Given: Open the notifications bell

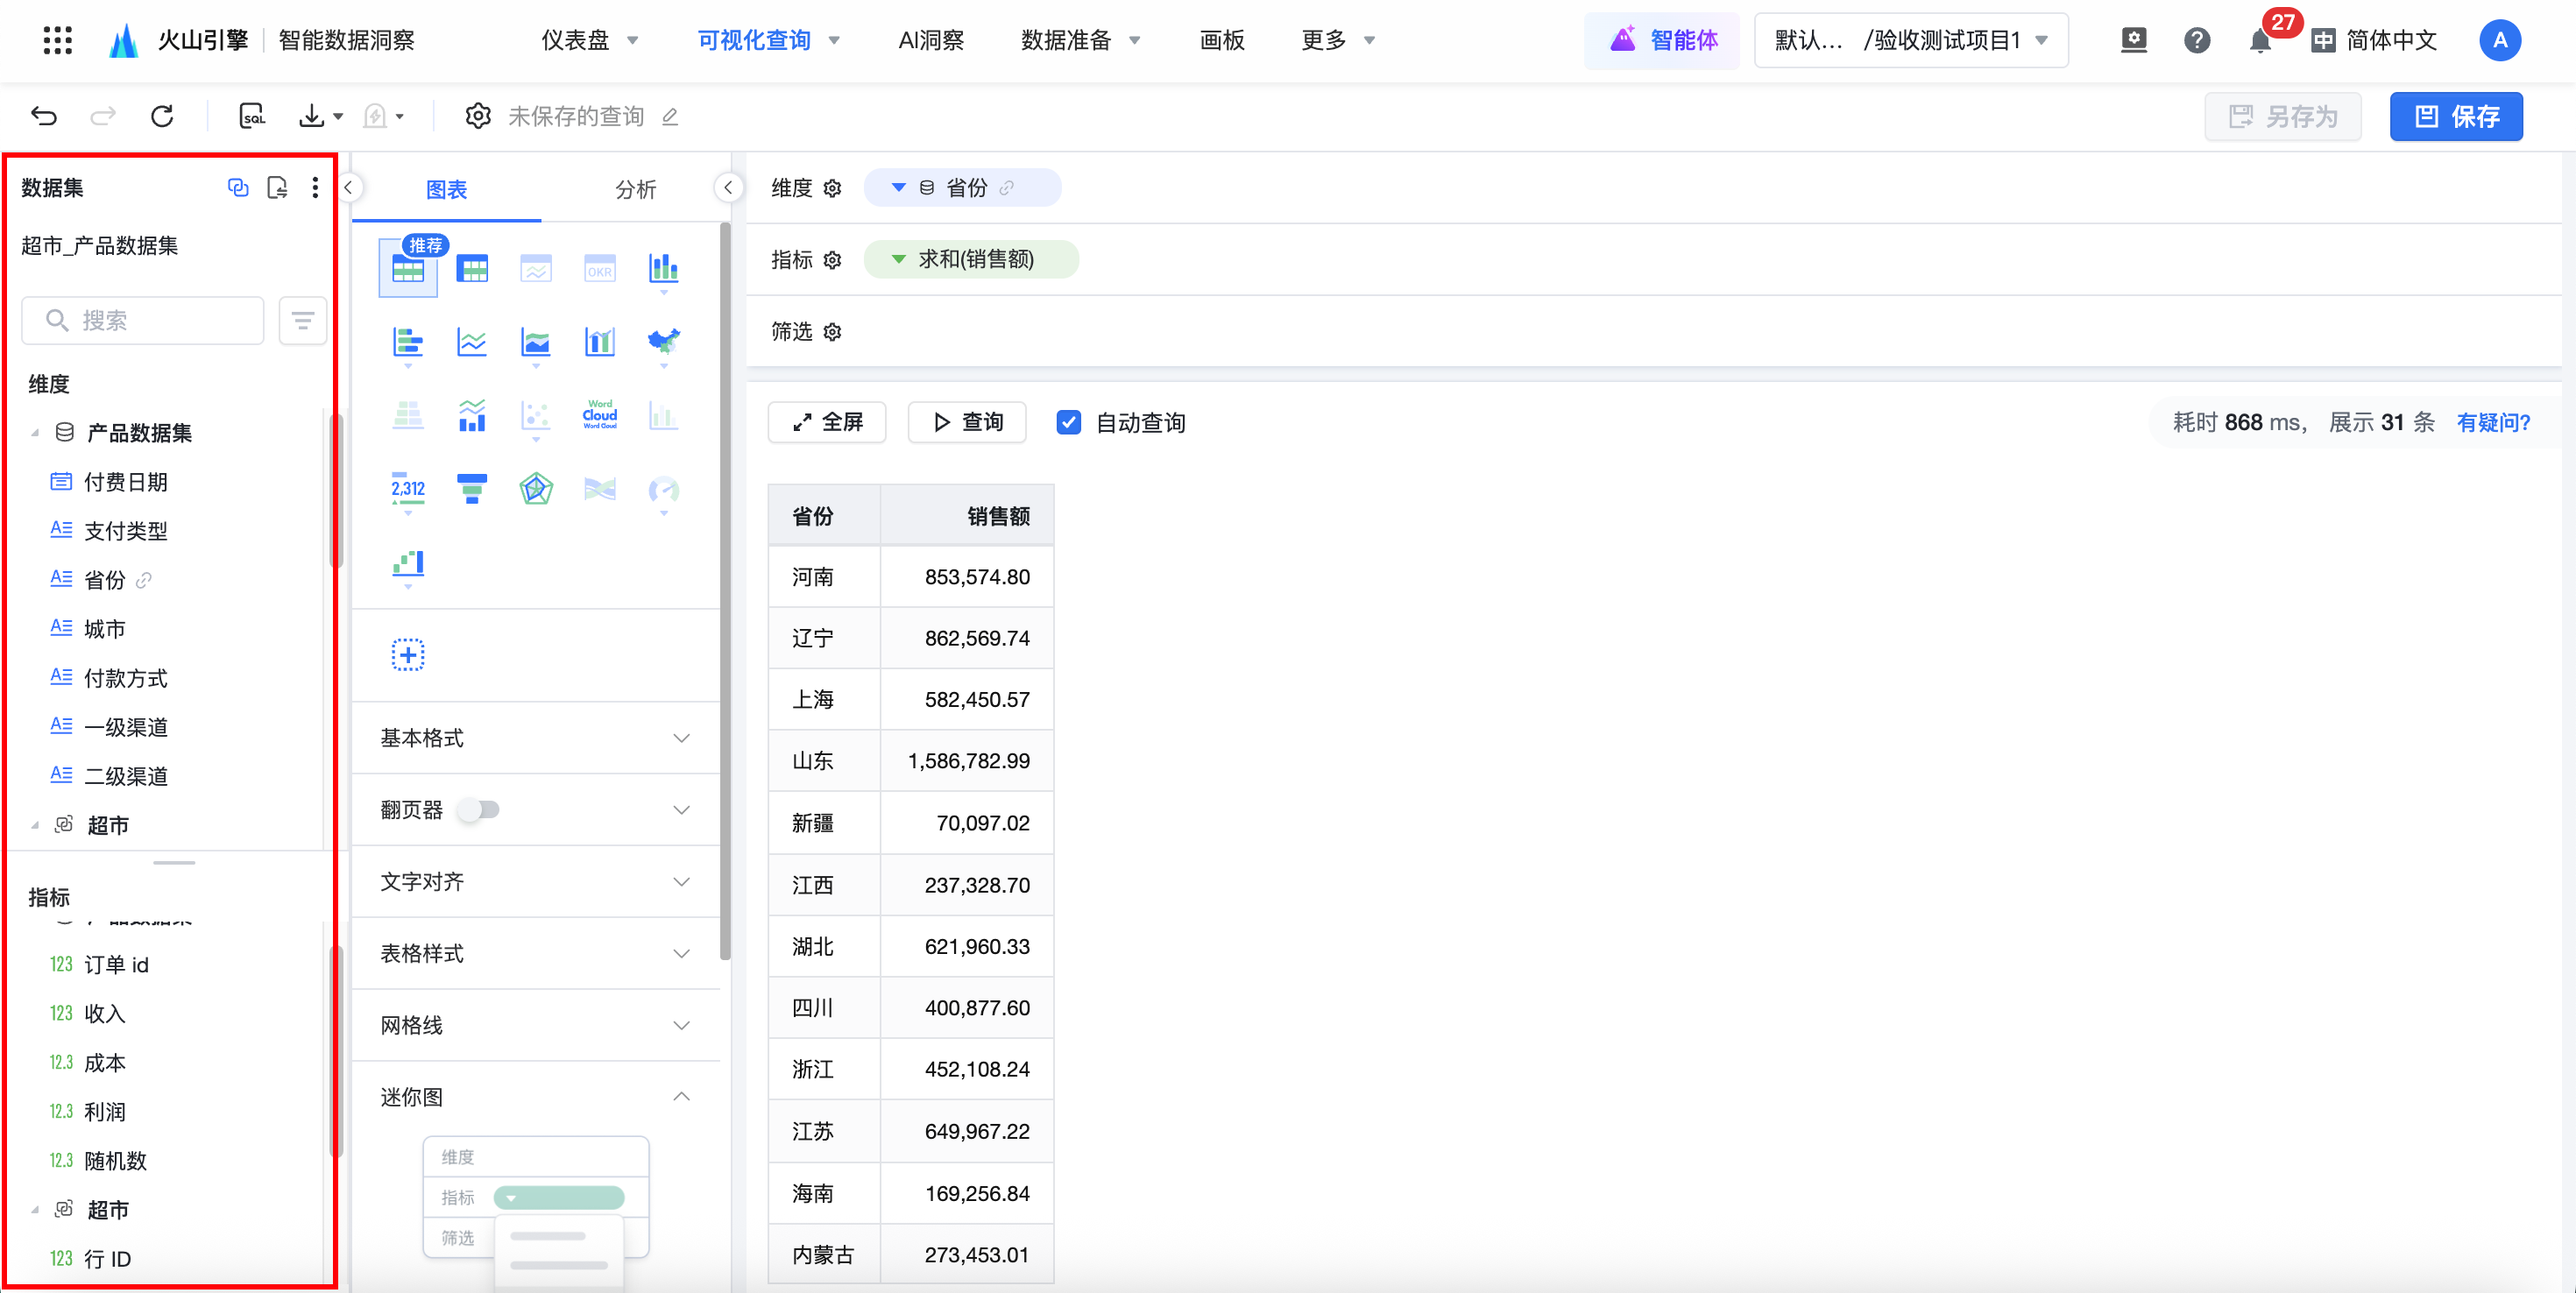Looking at the screenshot, I should (x=2259, y=41).
